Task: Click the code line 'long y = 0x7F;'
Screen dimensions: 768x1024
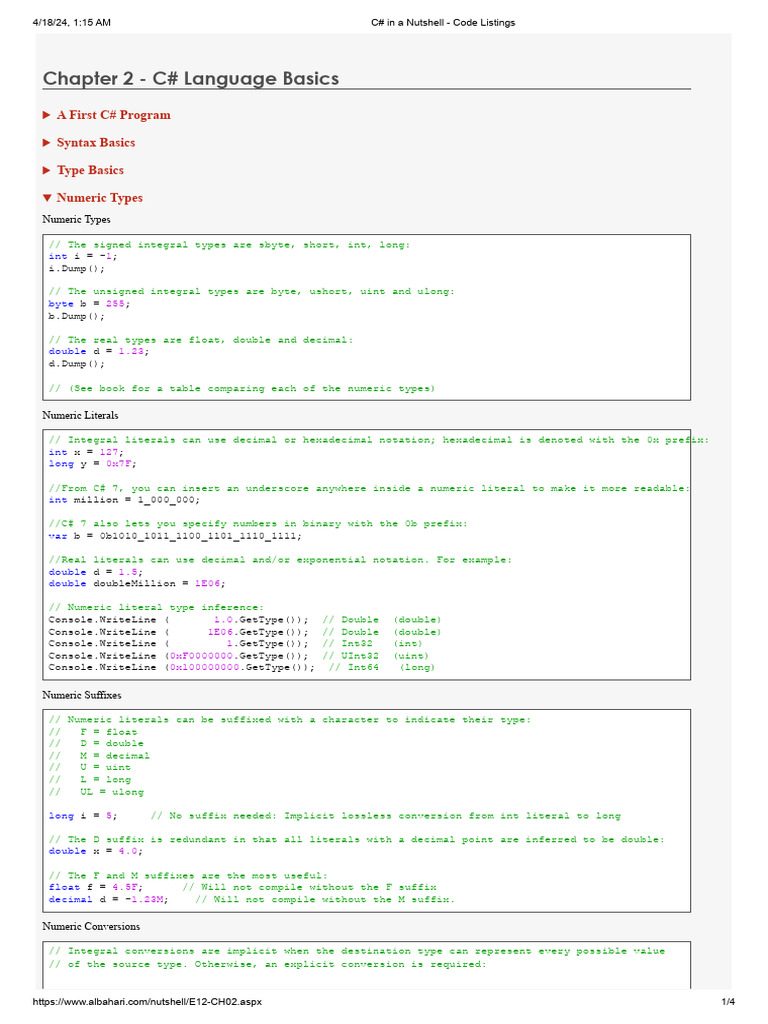Action: point(92,464)
